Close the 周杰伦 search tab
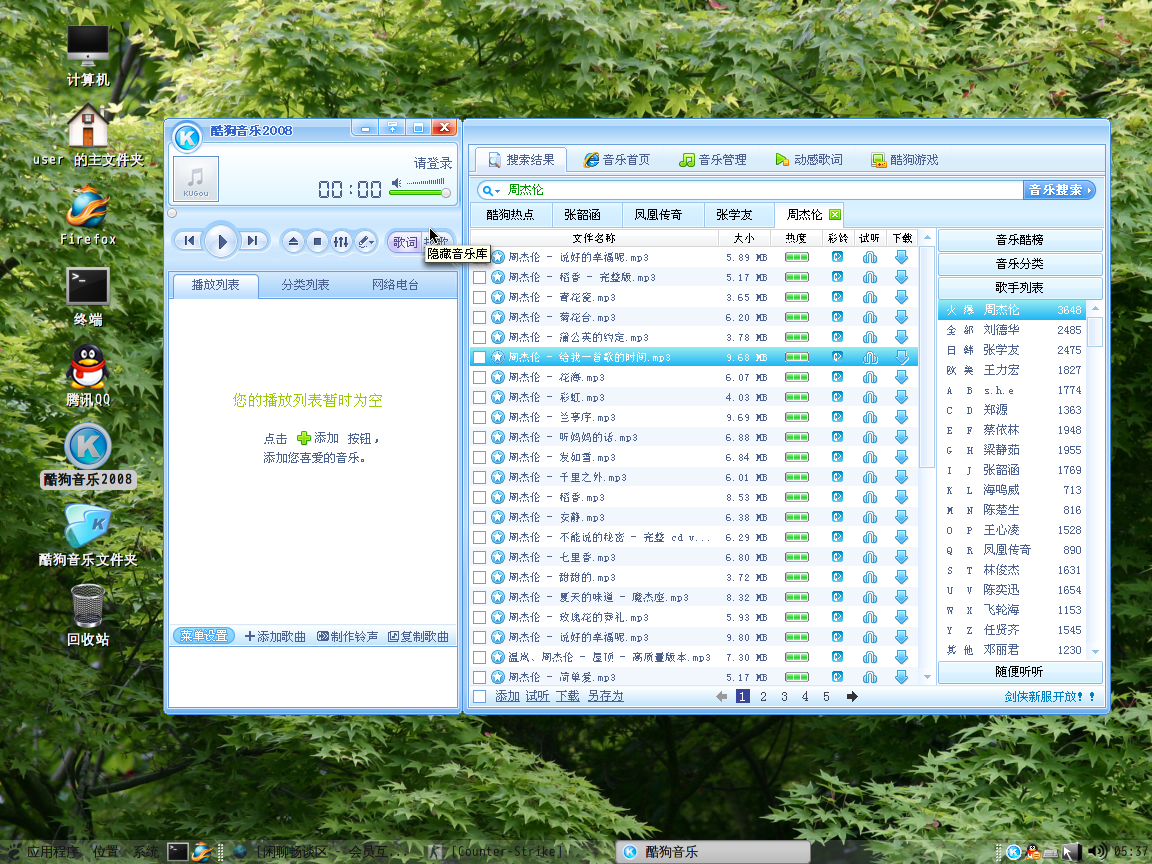This screenshot has height=864, width=1152. [x=835, y=215]
